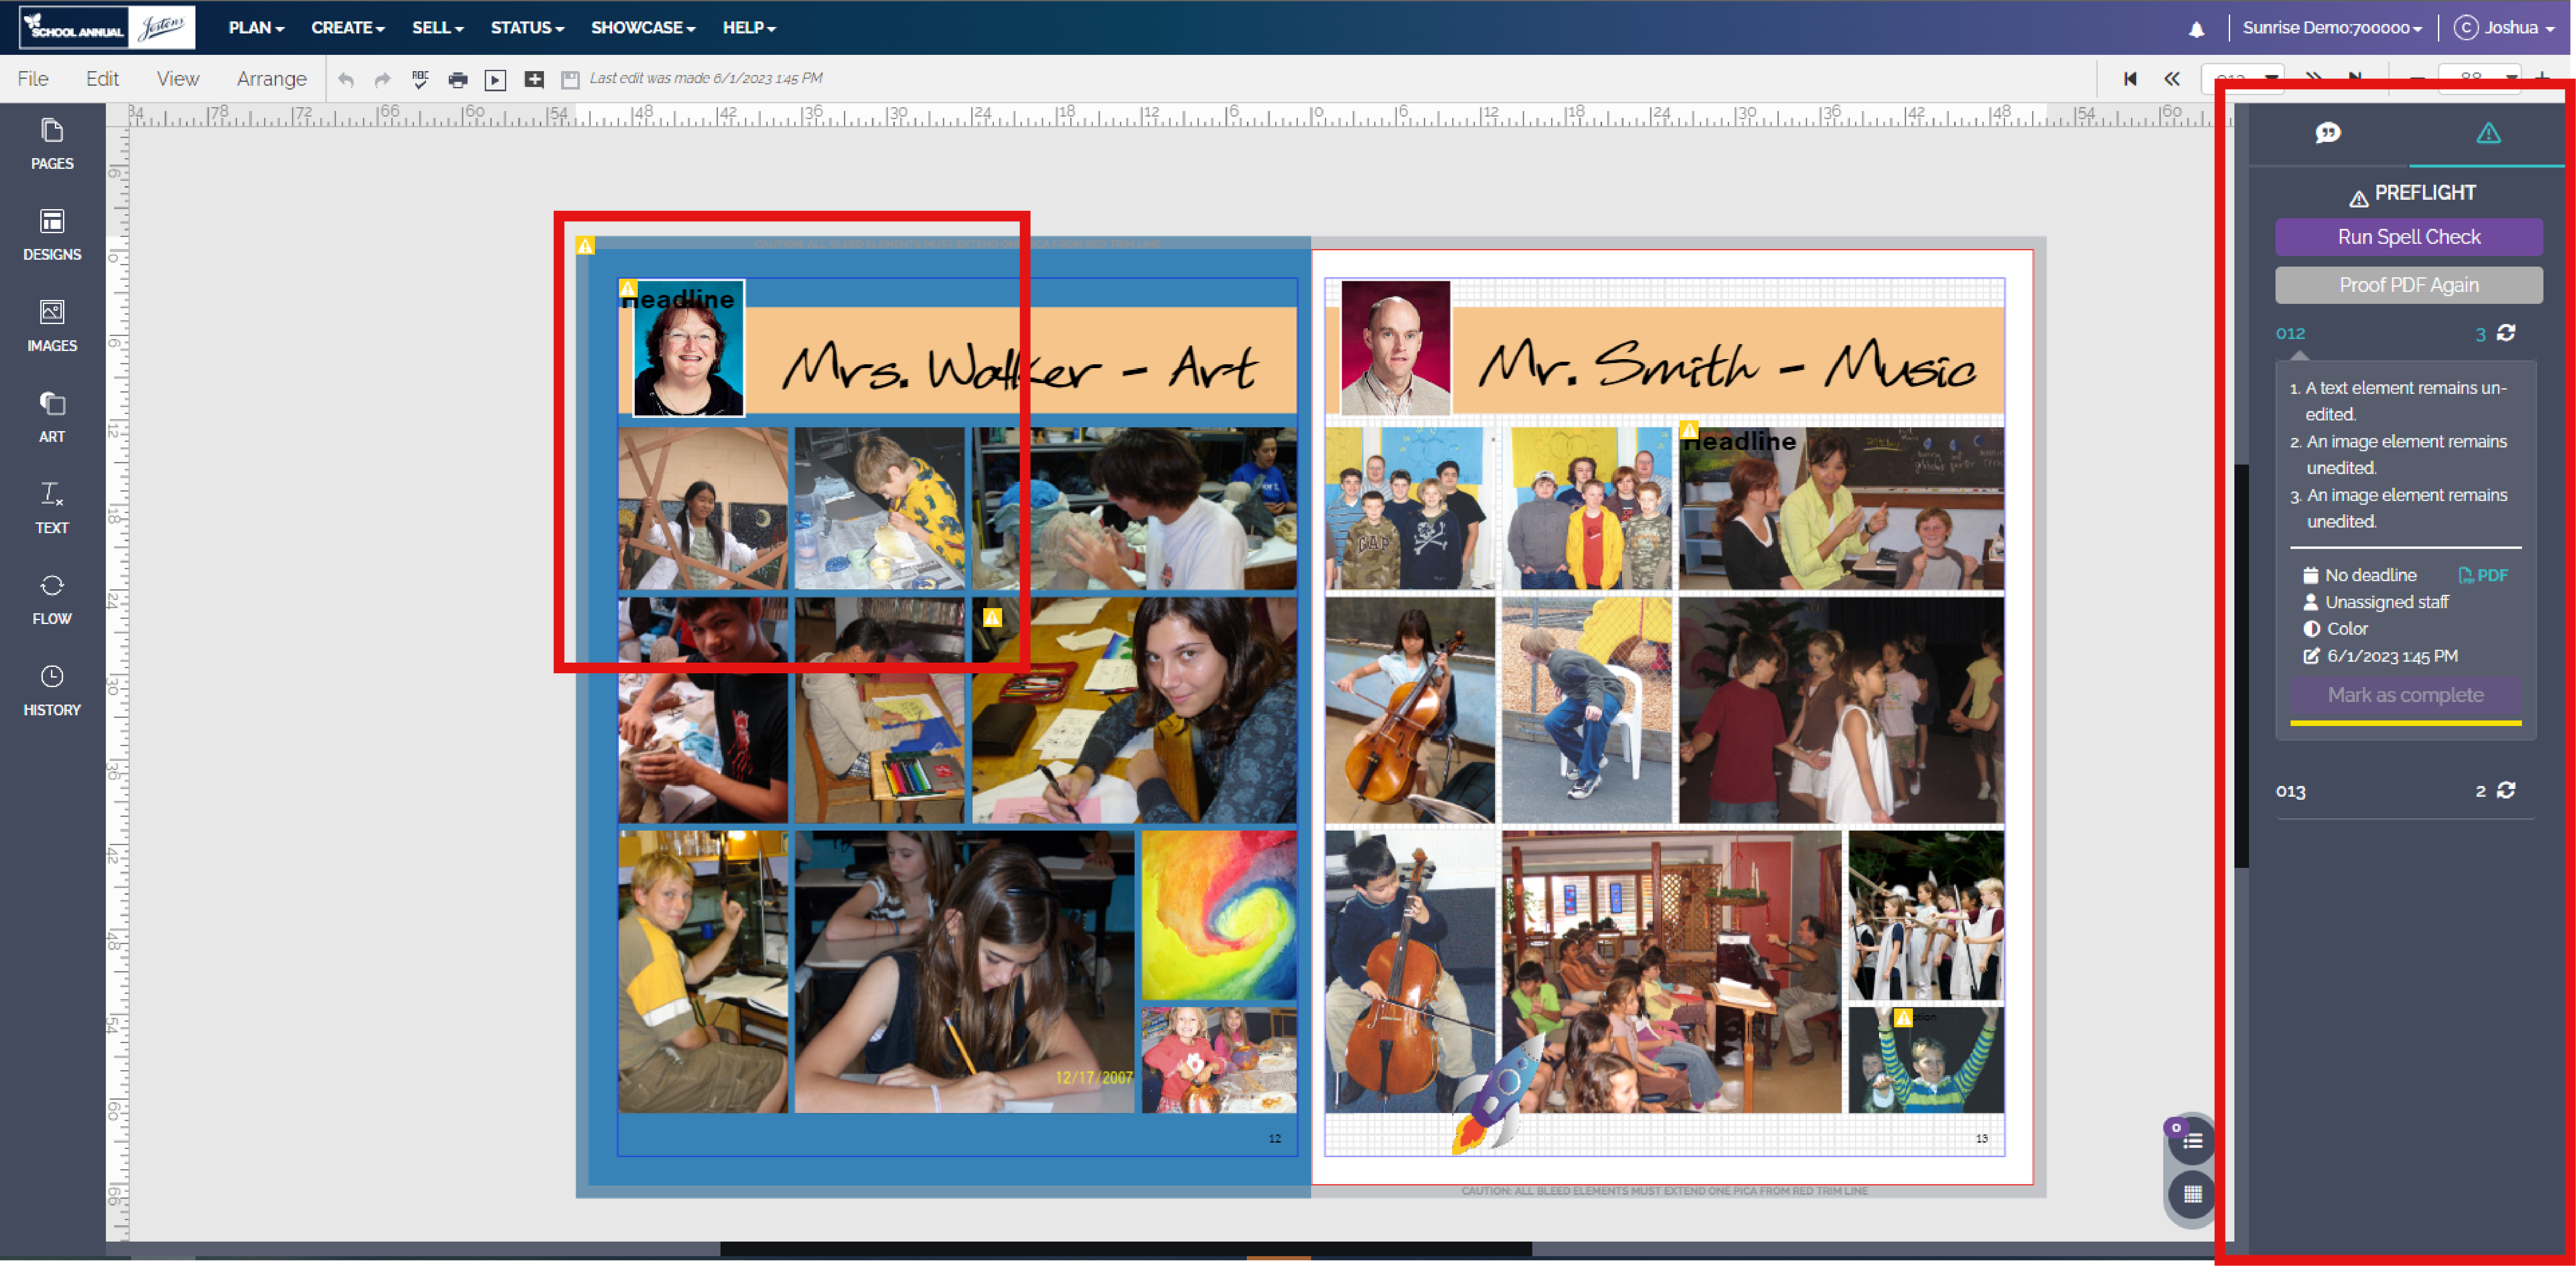Screen dimensions: 2576x1266
Task: Select Mr. Smith portrait photo
Action: click(1395, 347)
